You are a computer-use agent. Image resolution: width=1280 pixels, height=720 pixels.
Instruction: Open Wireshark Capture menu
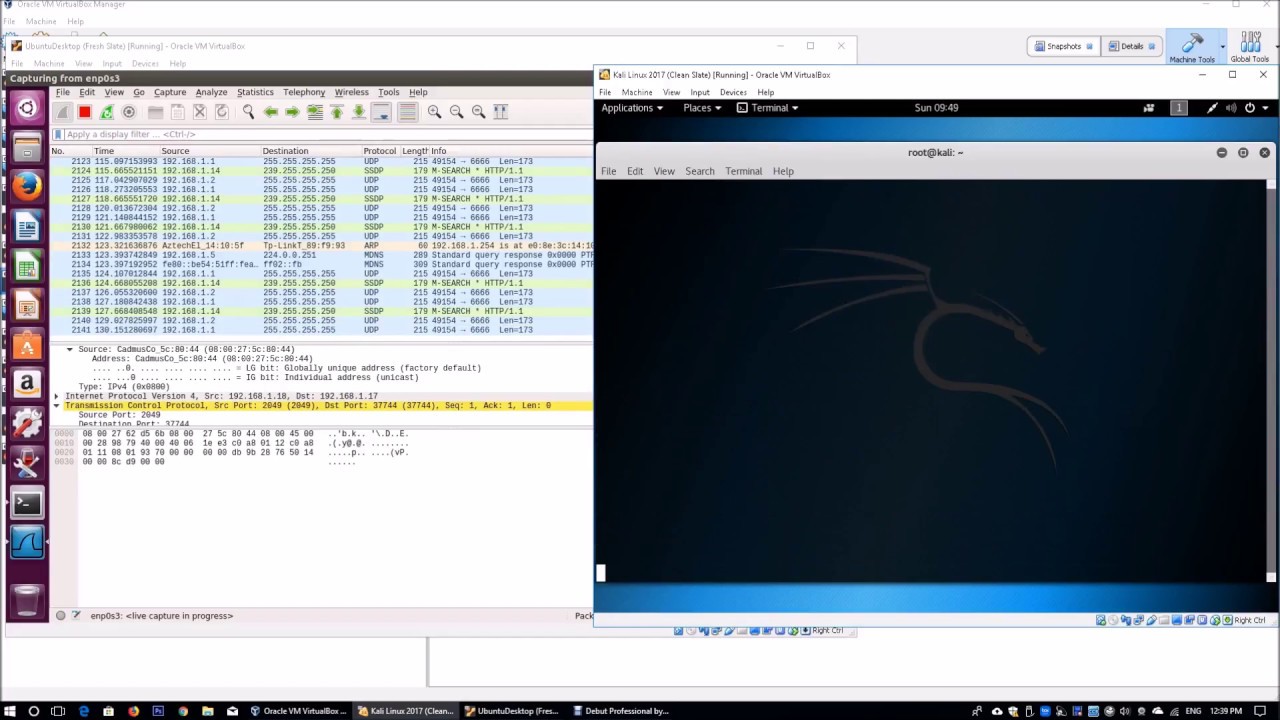tap(170, 92)
